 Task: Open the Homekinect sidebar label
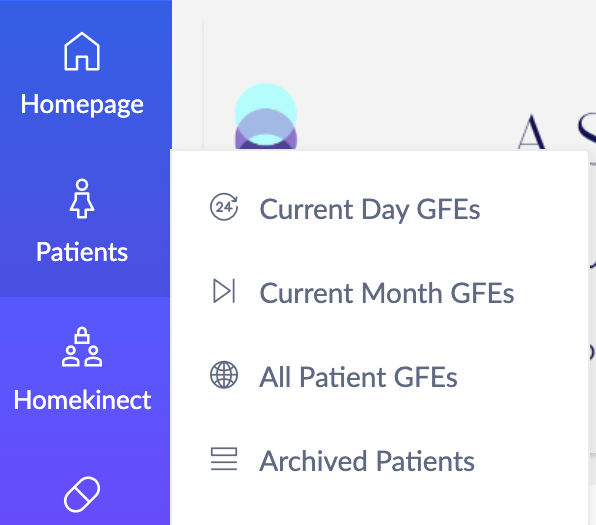tap(82, 400)
